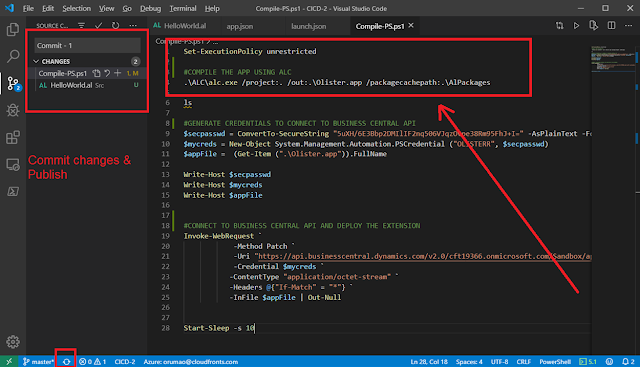
Task: Stage changes for Compile-PS.ps1 with plus icon
Action: click(118, 73)
